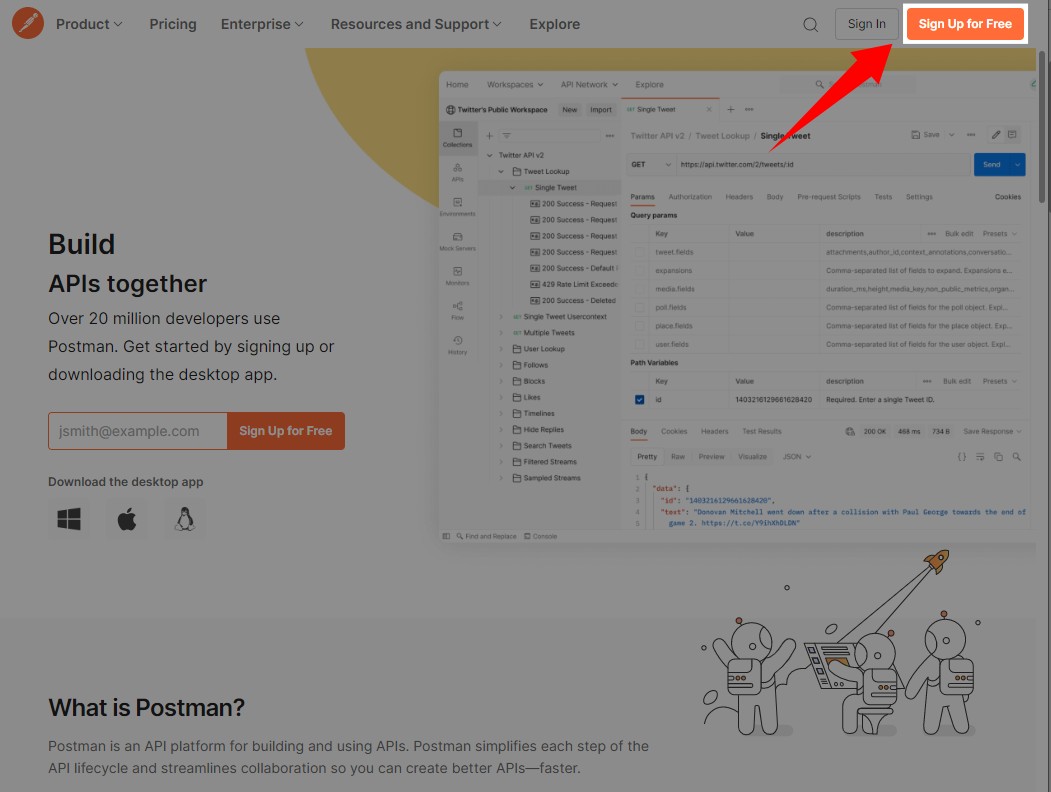Viewport: 1051px width, 792px height.
Task: Select the Visualize response view
Action: pos(752,457)
